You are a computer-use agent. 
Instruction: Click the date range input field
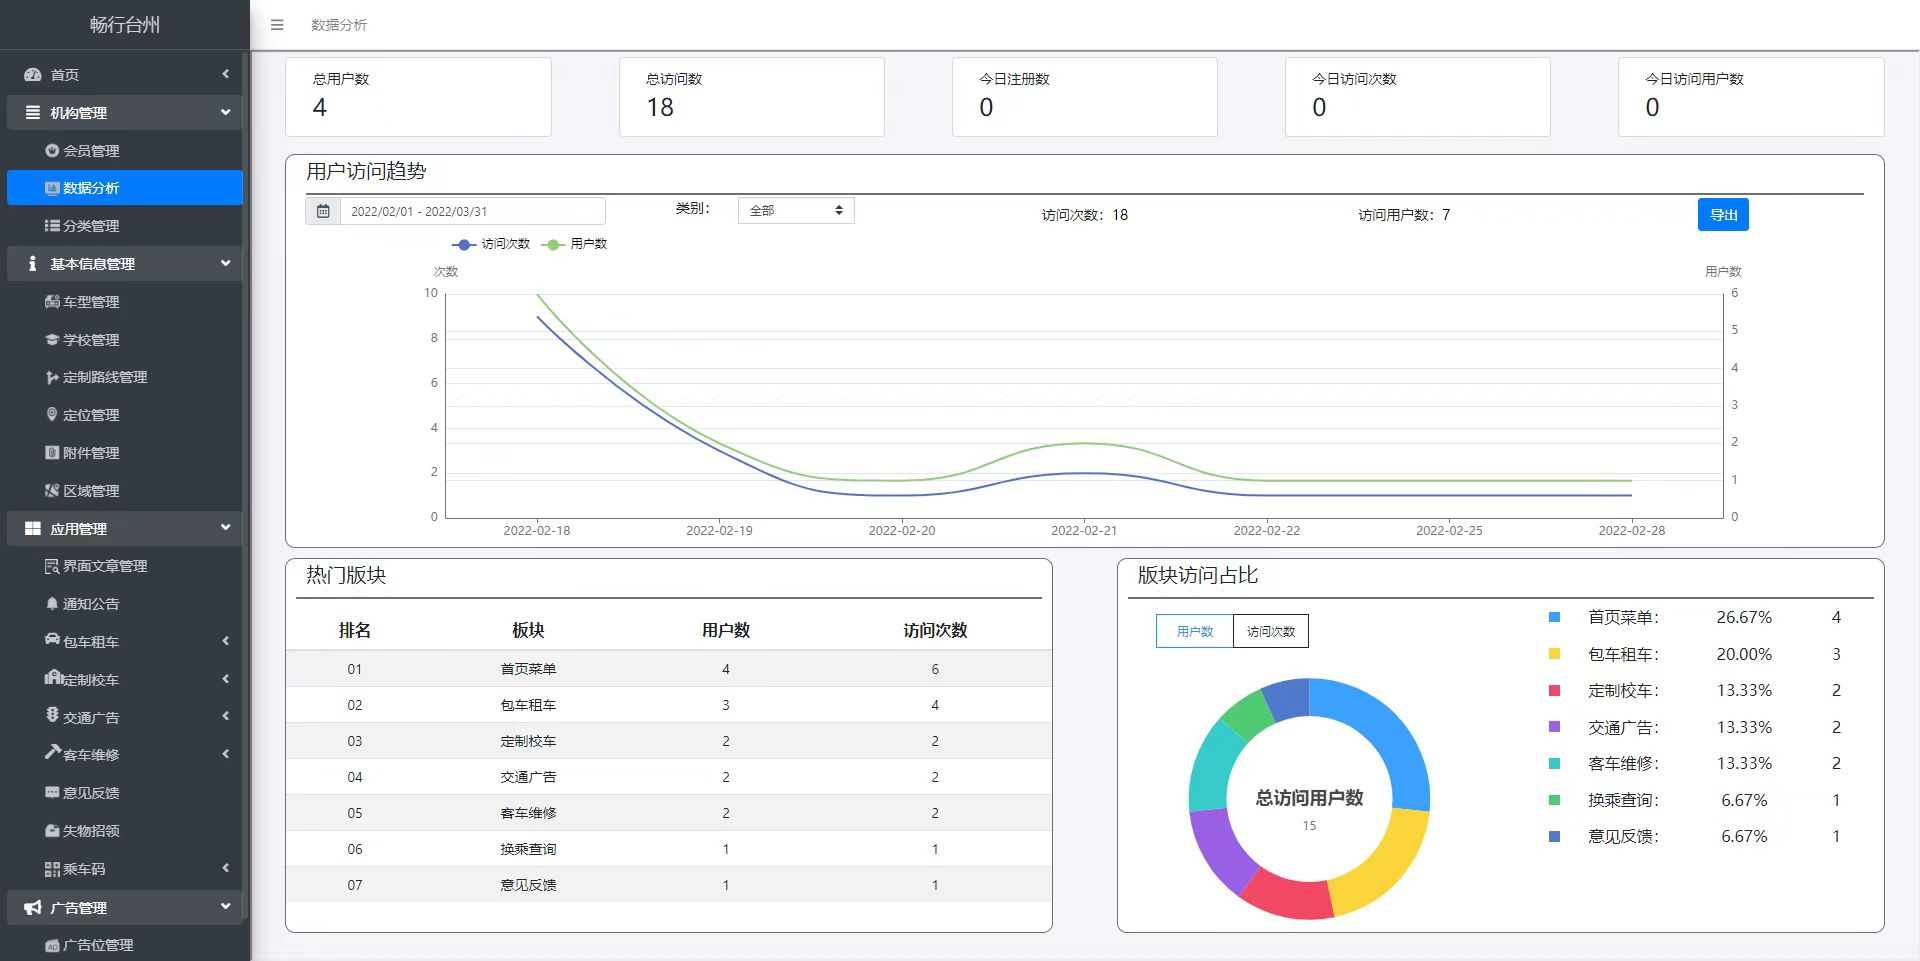472,211
